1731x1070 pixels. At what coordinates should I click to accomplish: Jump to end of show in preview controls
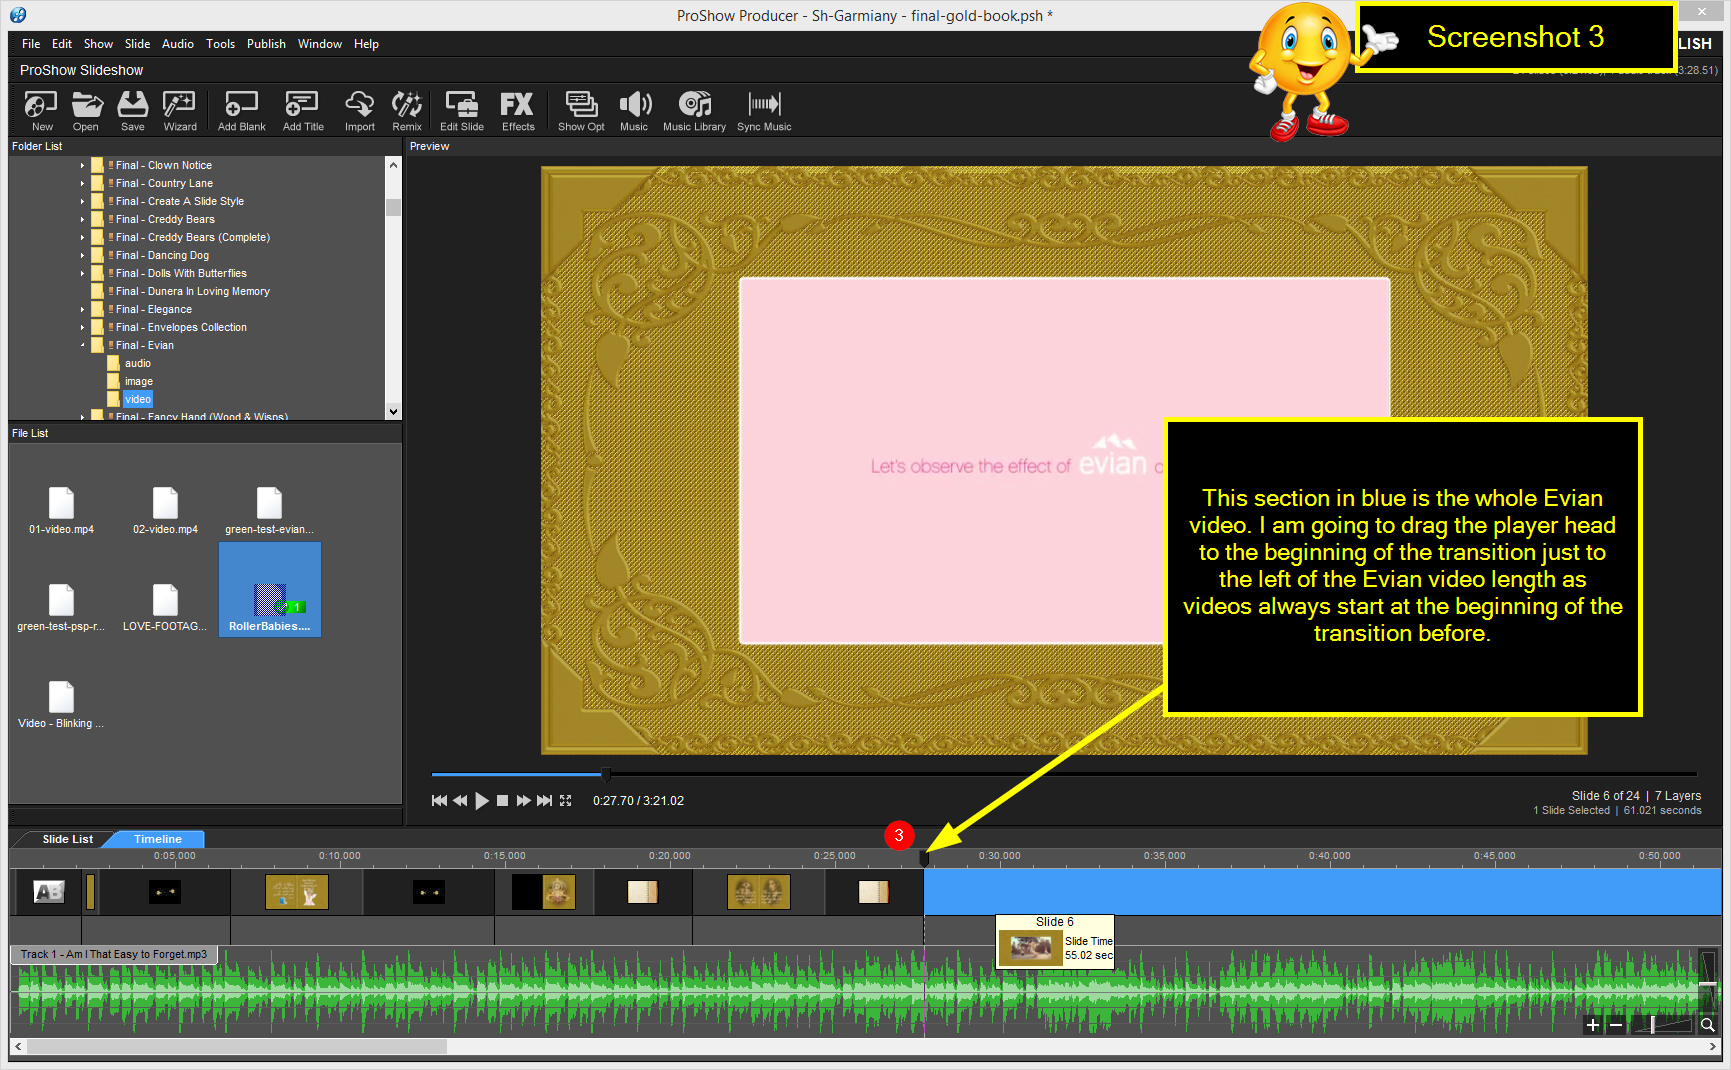[x=544, y=801]
